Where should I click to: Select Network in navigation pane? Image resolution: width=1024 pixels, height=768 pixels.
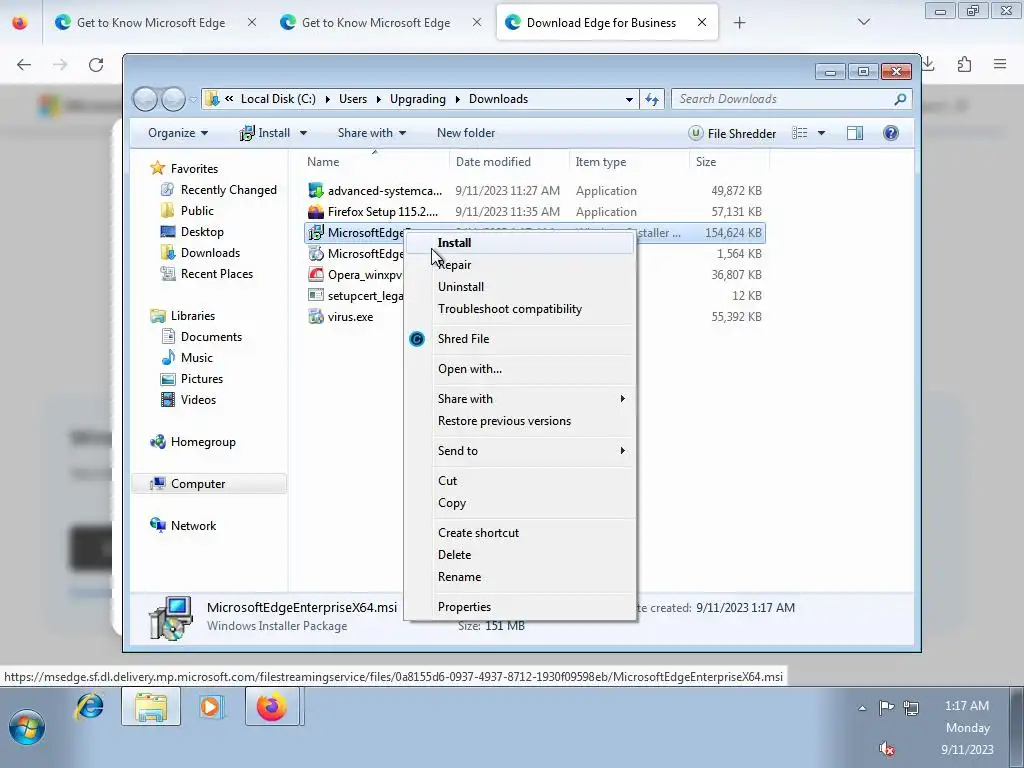click(193, 526)
